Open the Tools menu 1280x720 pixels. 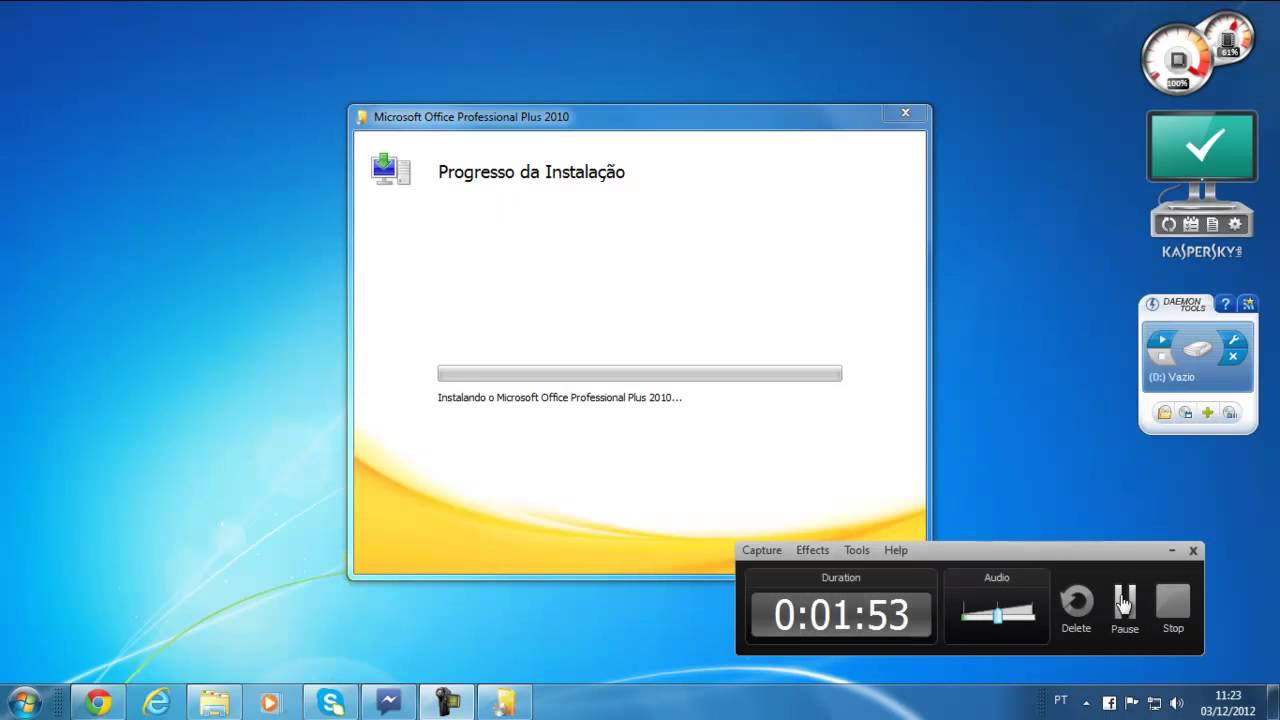(x=857, y=550)
